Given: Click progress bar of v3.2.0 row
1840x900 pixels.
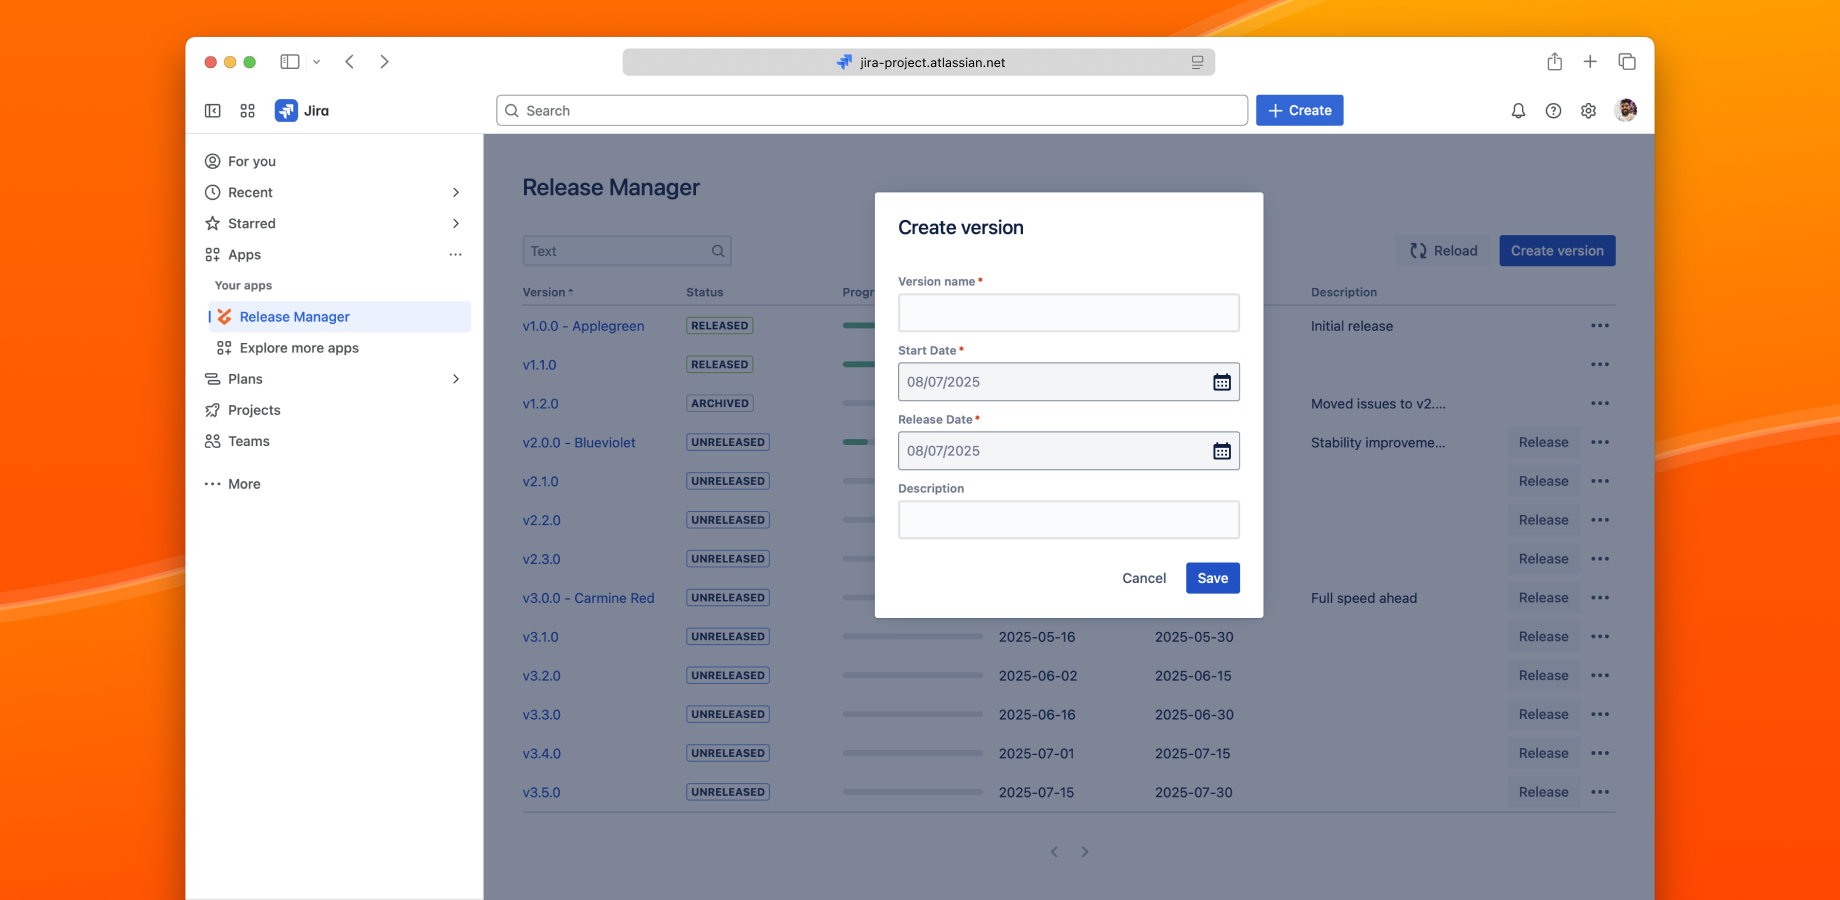Looking at the screenshot, I should 912,676.
